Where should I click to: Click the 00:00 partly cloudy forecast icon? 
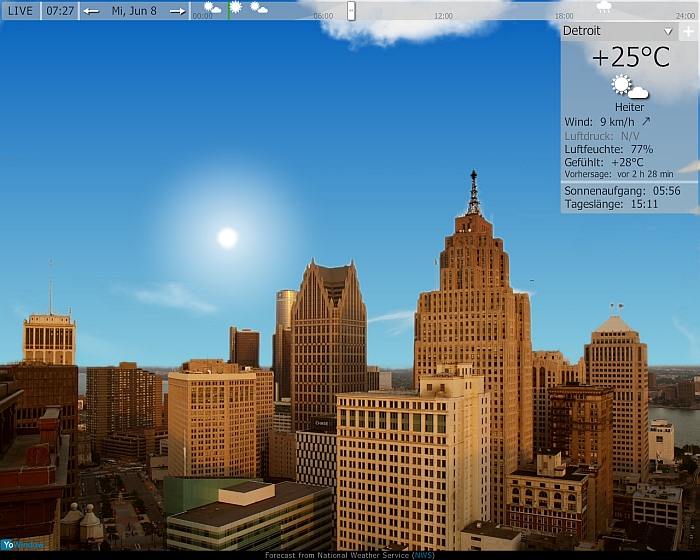coord(212,8)
